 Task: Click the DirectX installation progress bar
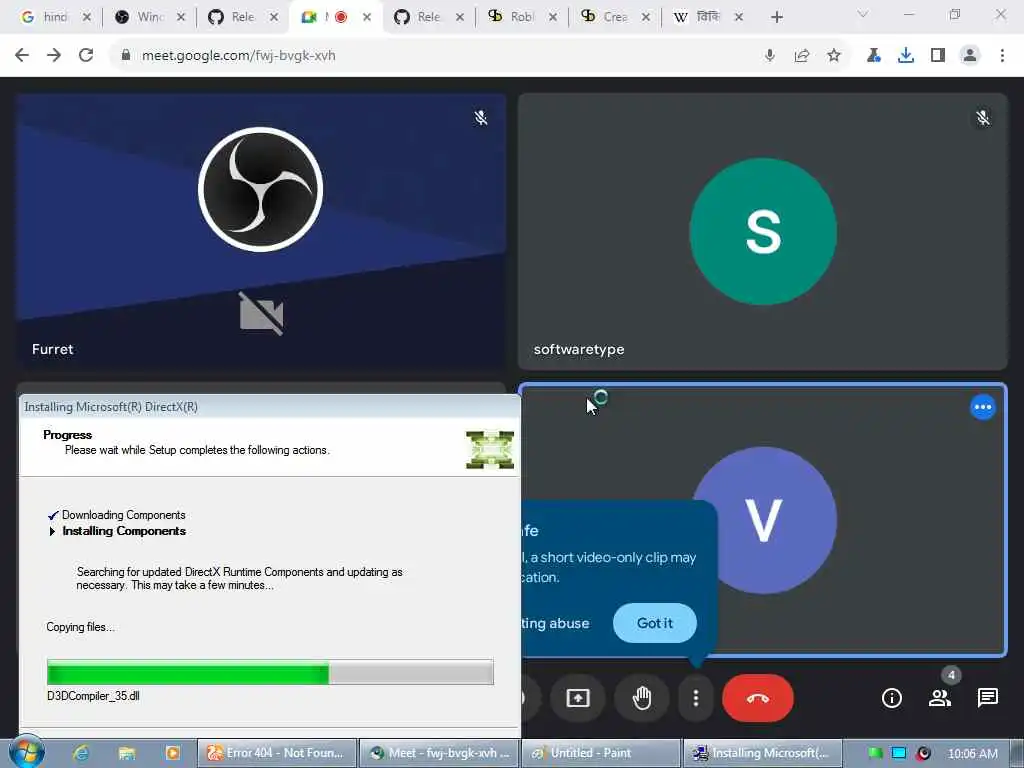pos(270,672)
